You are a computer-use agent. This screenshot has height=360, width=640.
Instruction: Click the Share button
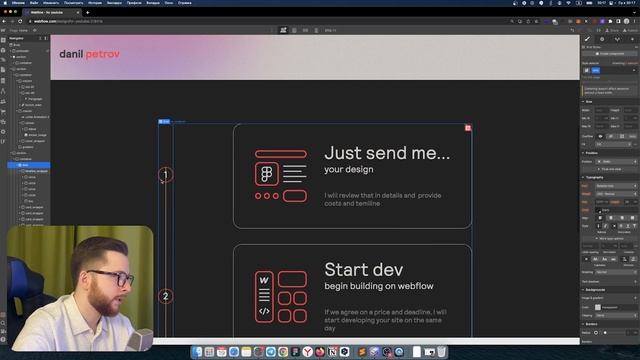pyautogui.click(x=612, y=30)
